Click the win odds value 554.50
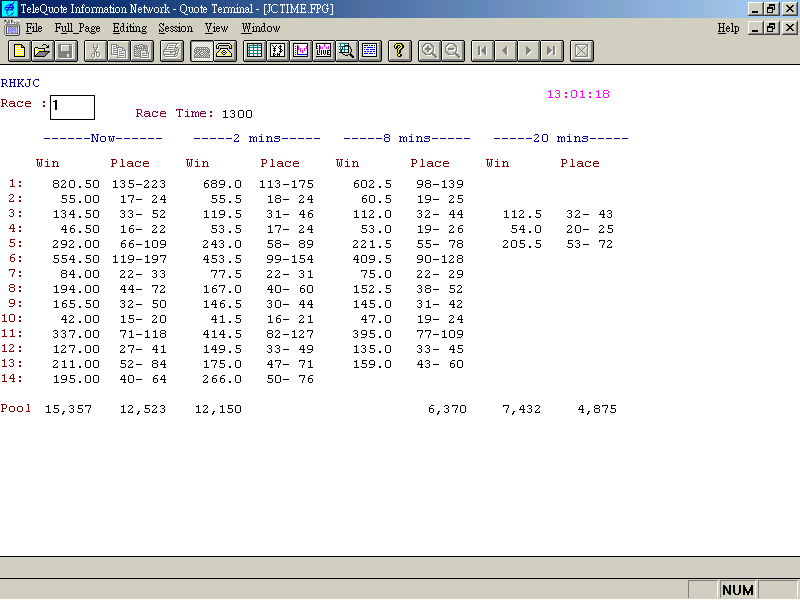 [x=76, y=259]
